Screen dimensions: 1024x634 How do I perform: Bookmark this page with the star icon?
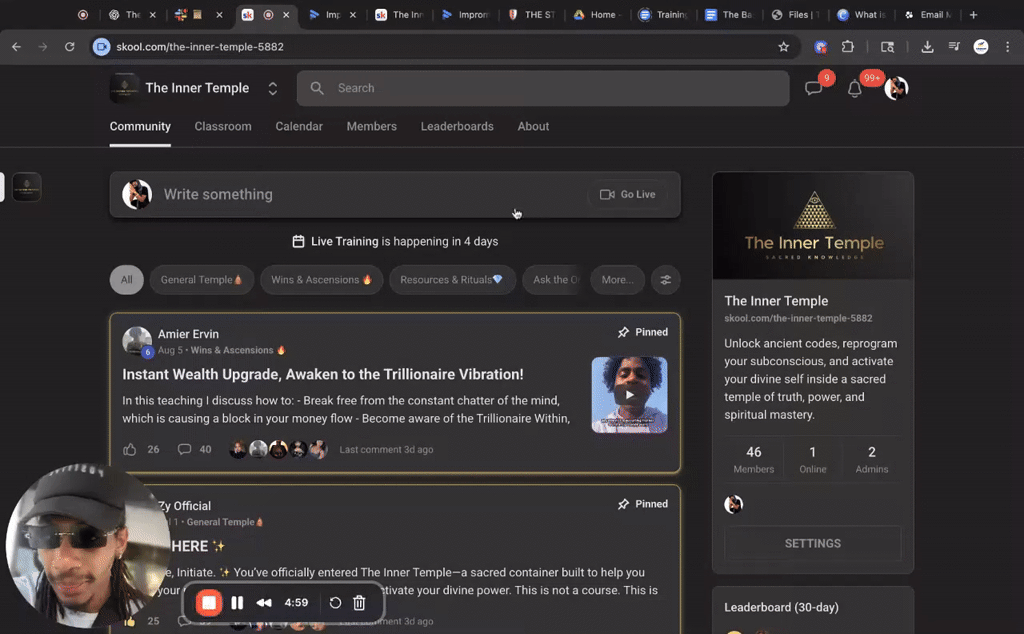pos(784,47)
